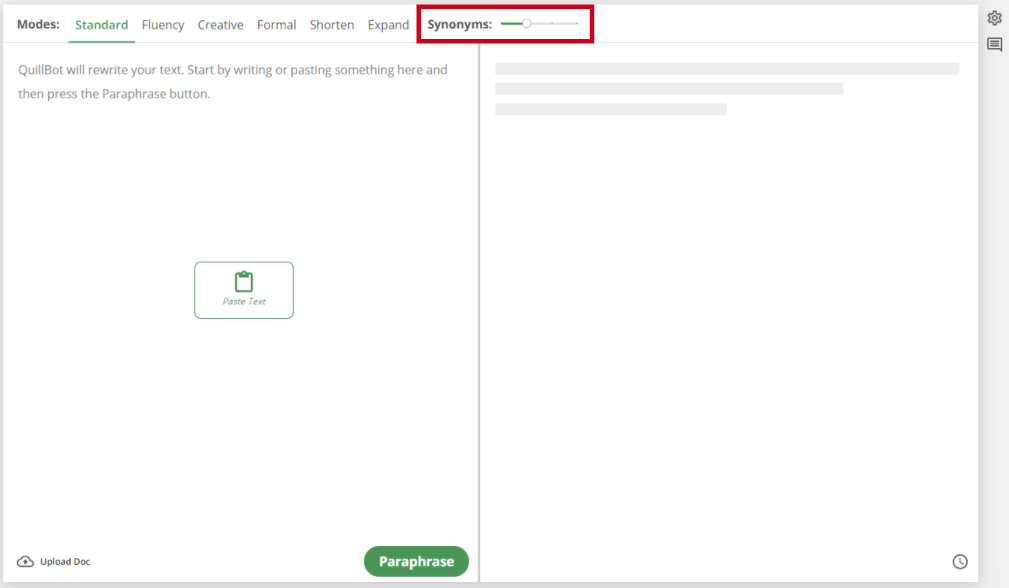1009x588 pixels.
Task: Switch to Shorten mode
Action: click(x=332, y=24)
